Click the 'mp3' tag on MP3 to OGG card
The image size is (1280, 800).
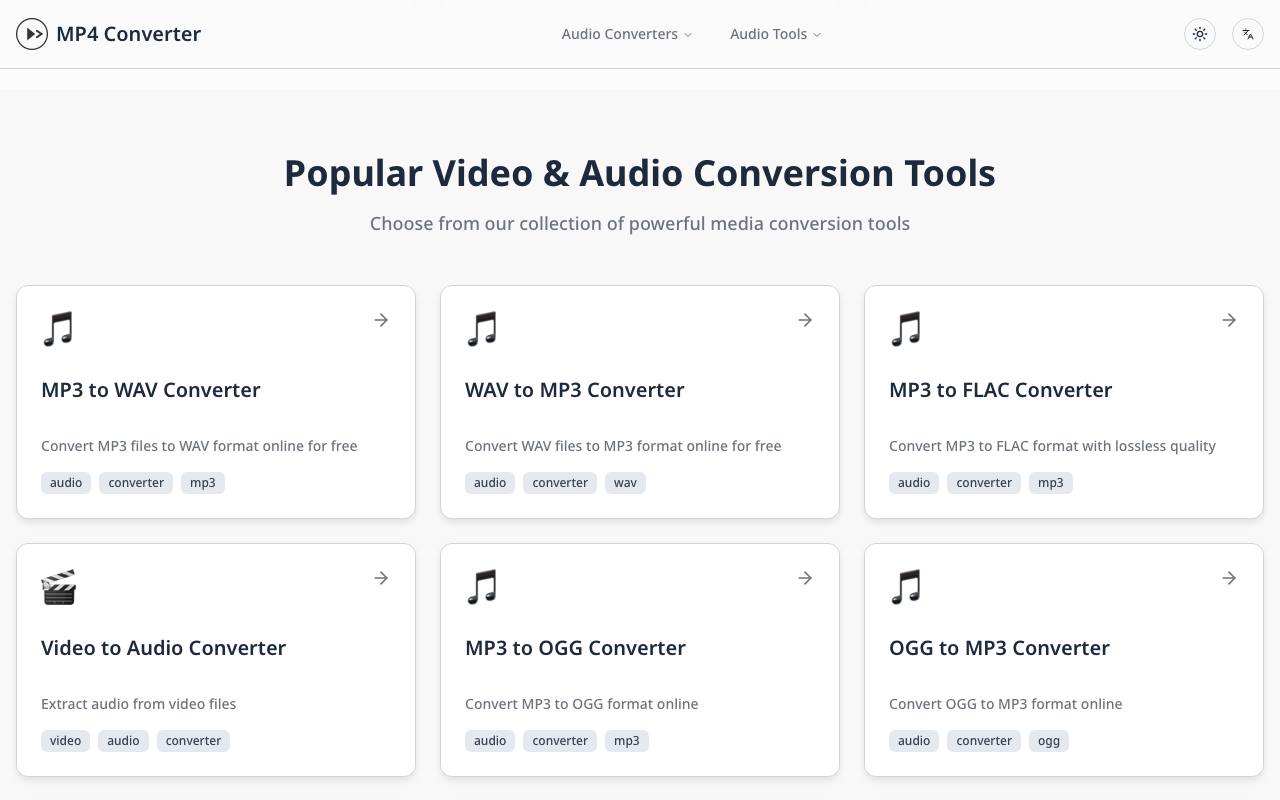(x=627, y=741)
